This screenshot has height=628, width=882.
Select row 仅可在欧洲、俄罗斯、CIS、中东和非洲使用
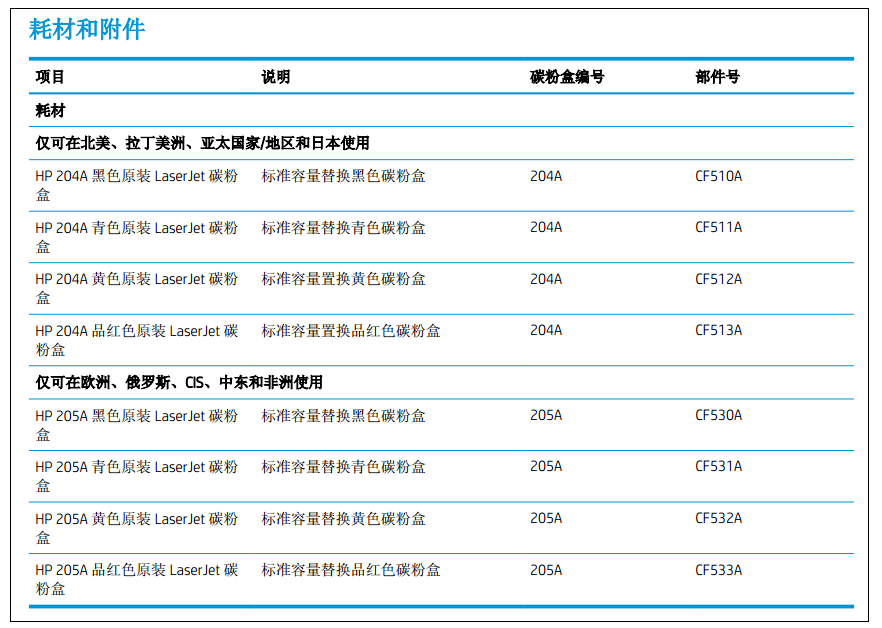coord(441,383)
